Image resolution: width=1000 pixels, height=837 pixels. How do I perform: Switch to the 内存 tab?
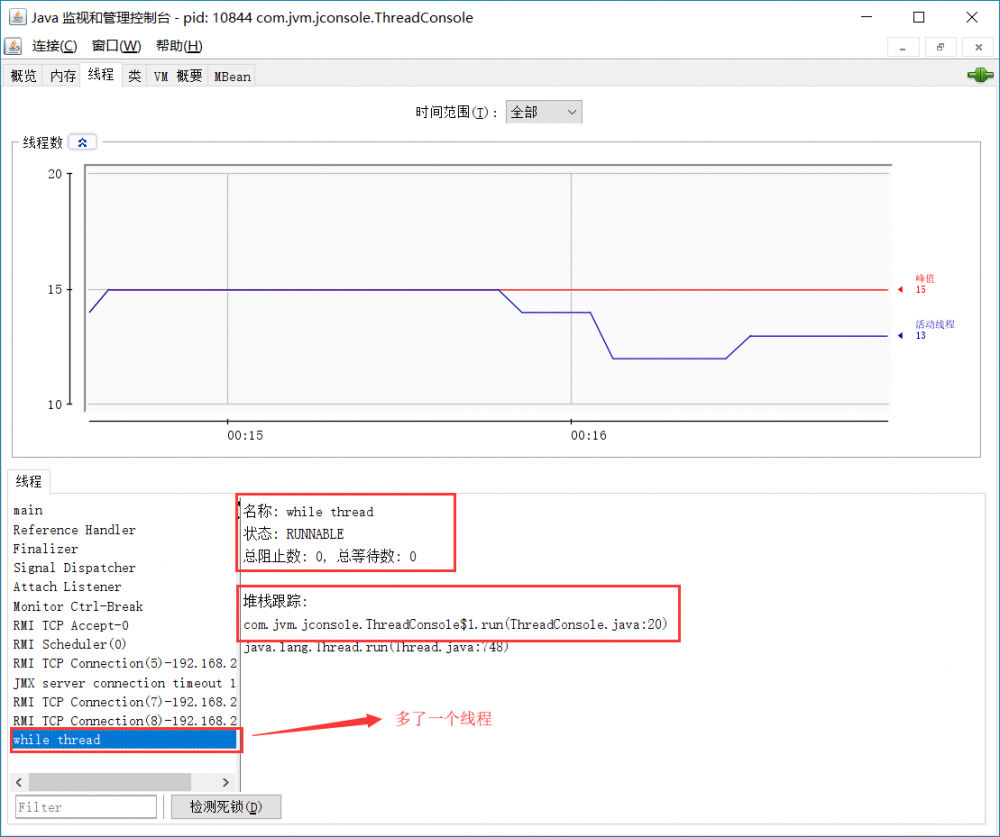(62, 76)
